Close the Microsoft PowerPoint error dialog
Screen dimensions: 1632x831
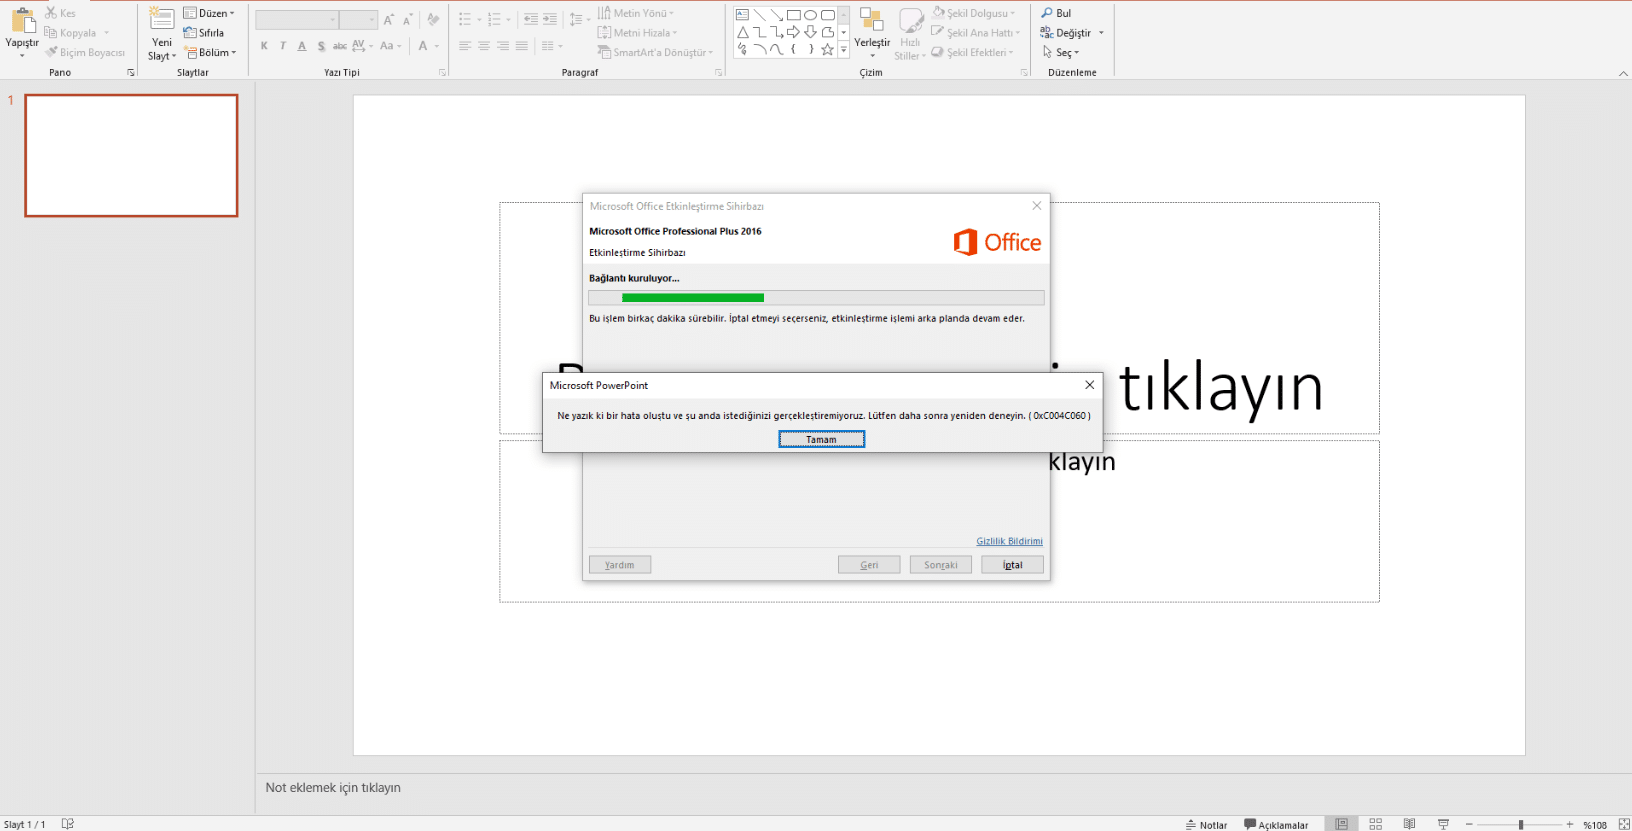tap(1090, 385)
